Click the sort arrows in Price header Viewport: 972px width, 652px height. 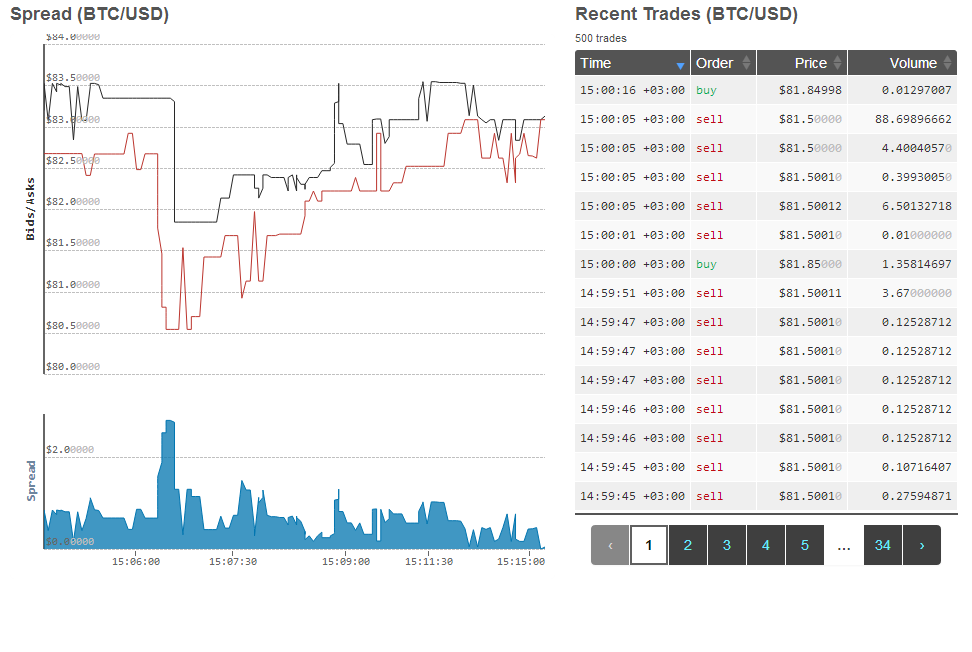(x=836, y=63)
